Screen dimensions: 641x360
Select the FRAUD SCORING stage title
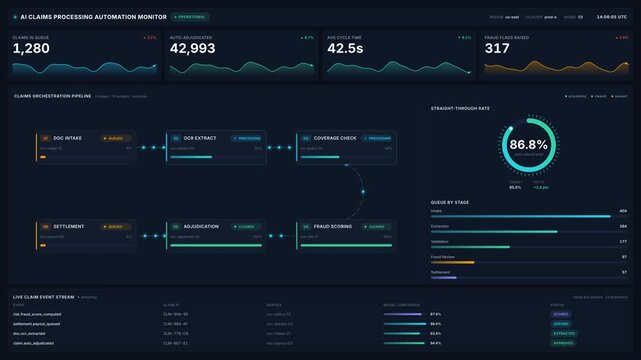[x=333, y=226]
